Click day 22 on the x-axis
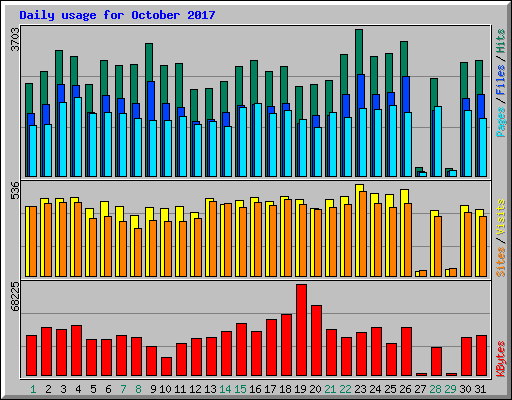 pyautogui.click(x=345, y=389)
